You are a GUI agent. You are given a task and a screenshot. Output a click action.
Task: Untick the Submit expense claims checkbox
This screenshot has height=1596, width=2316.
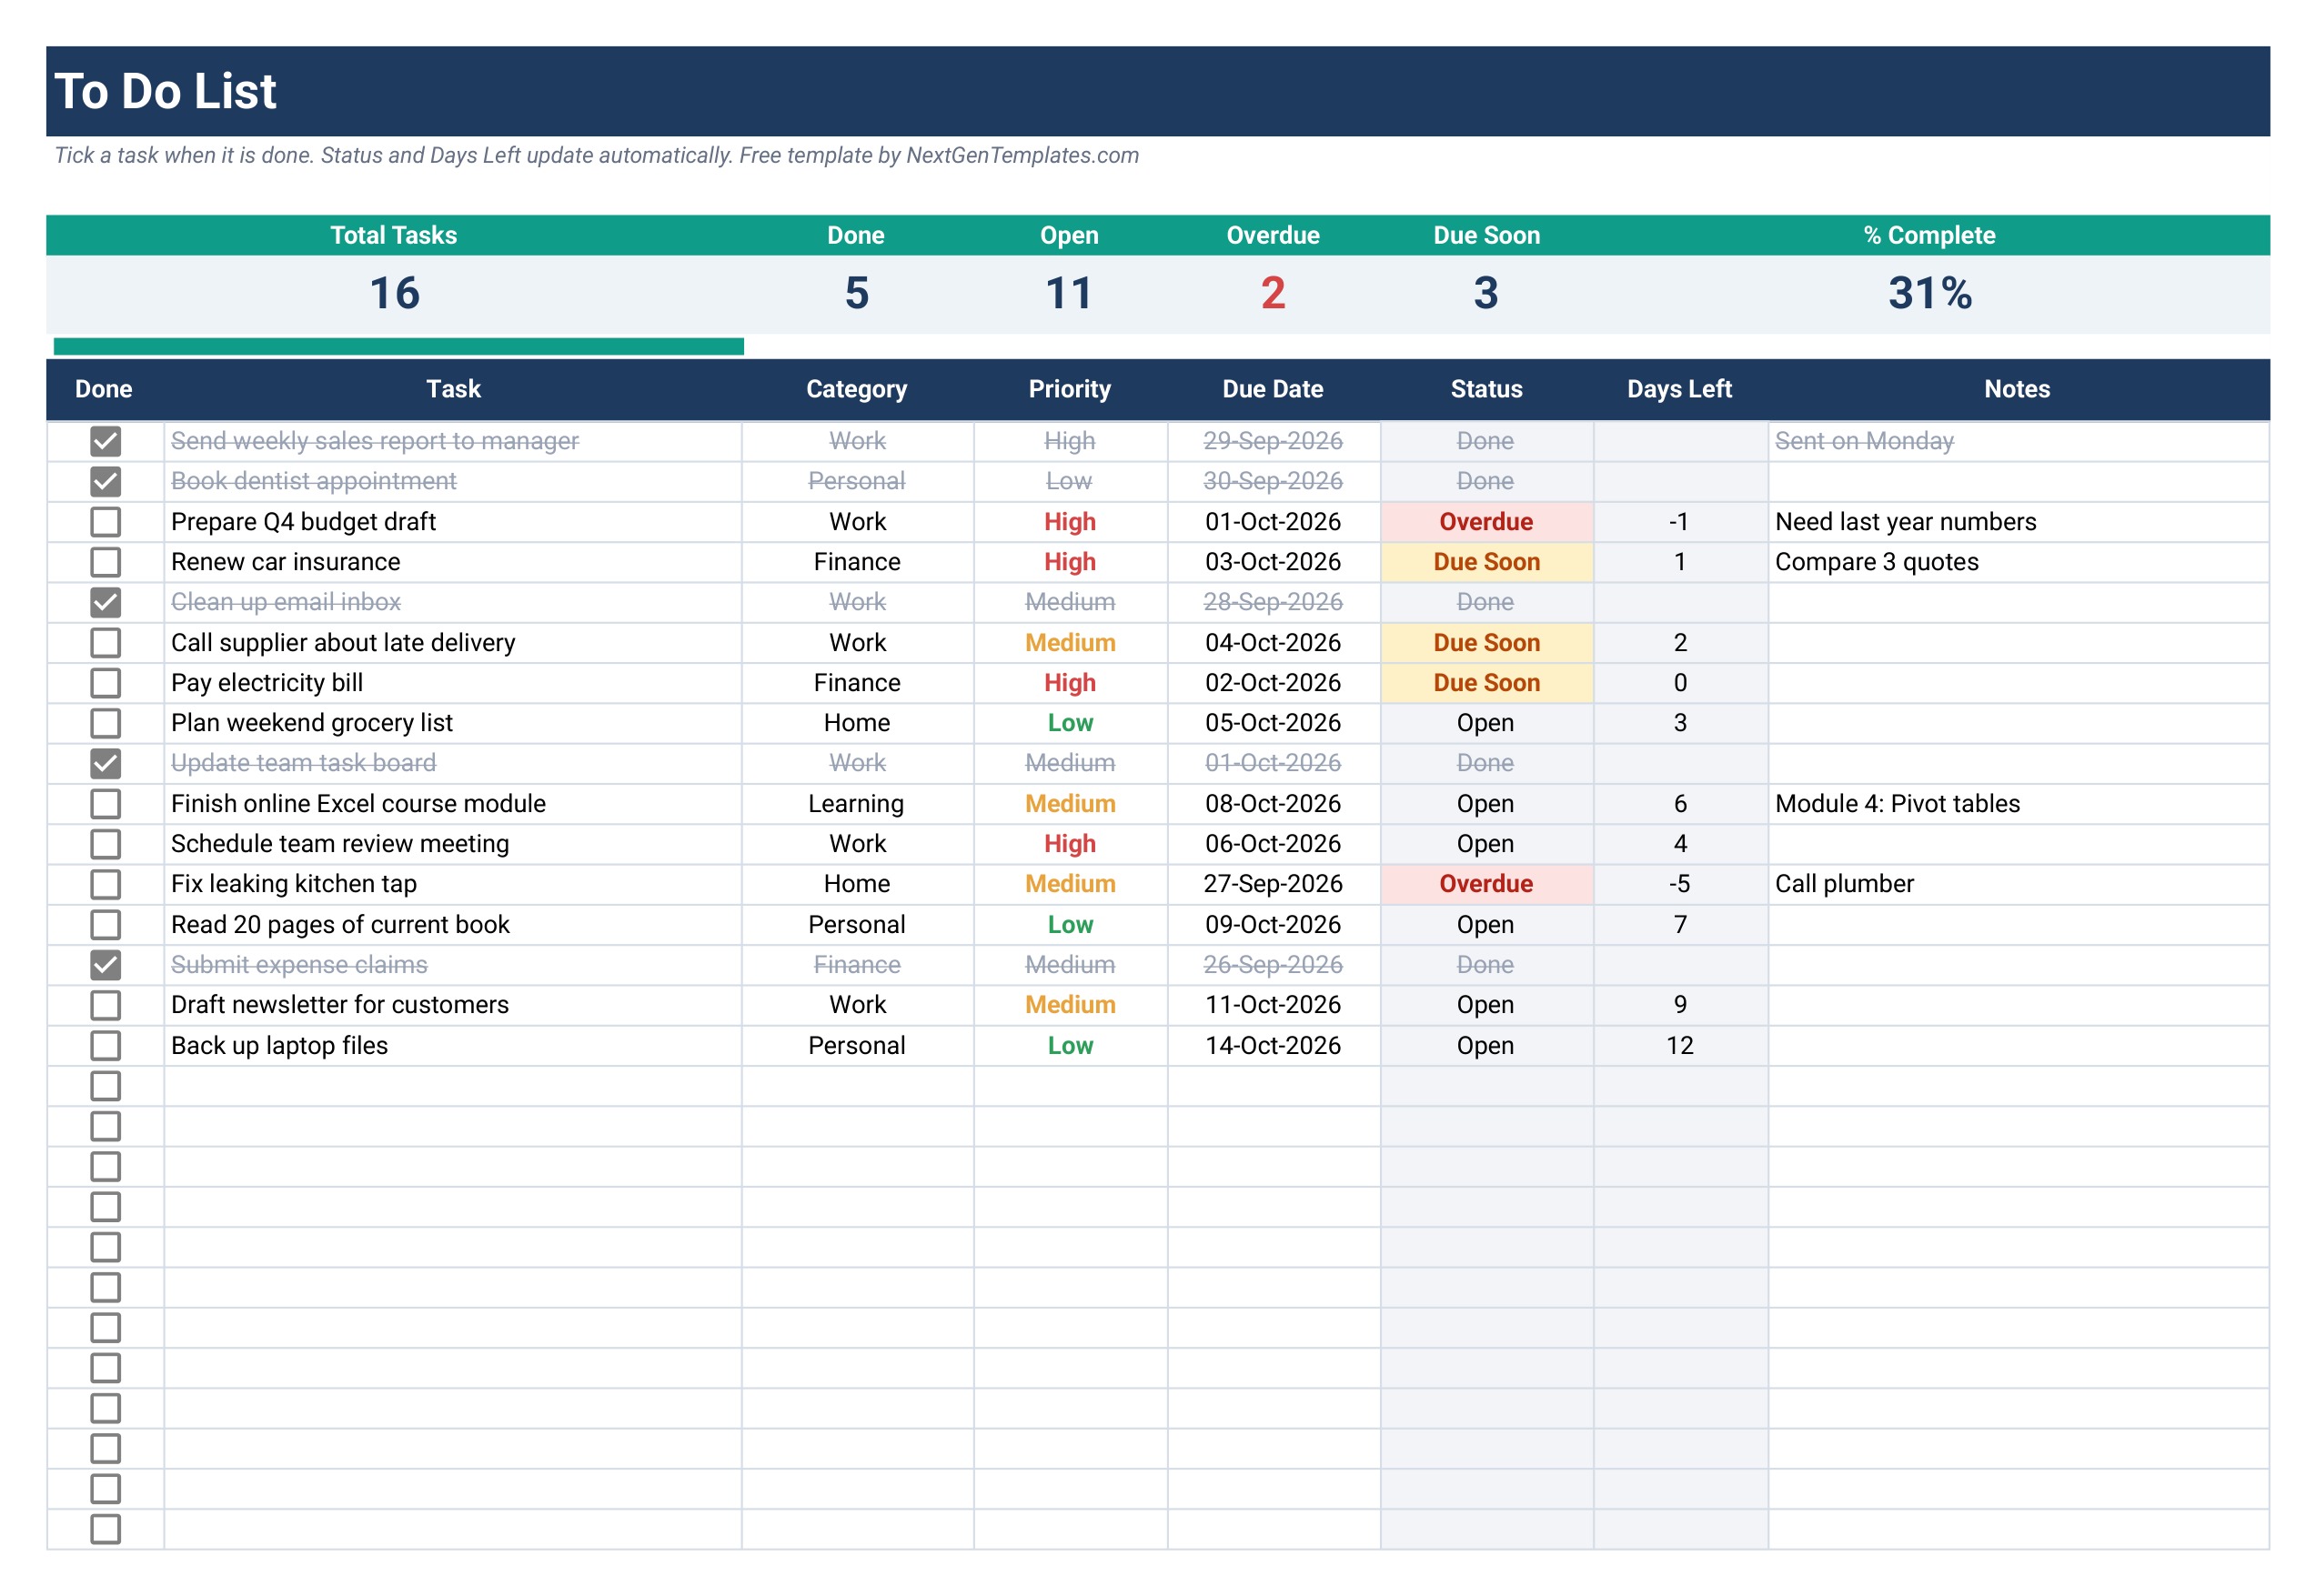point(105,965)
